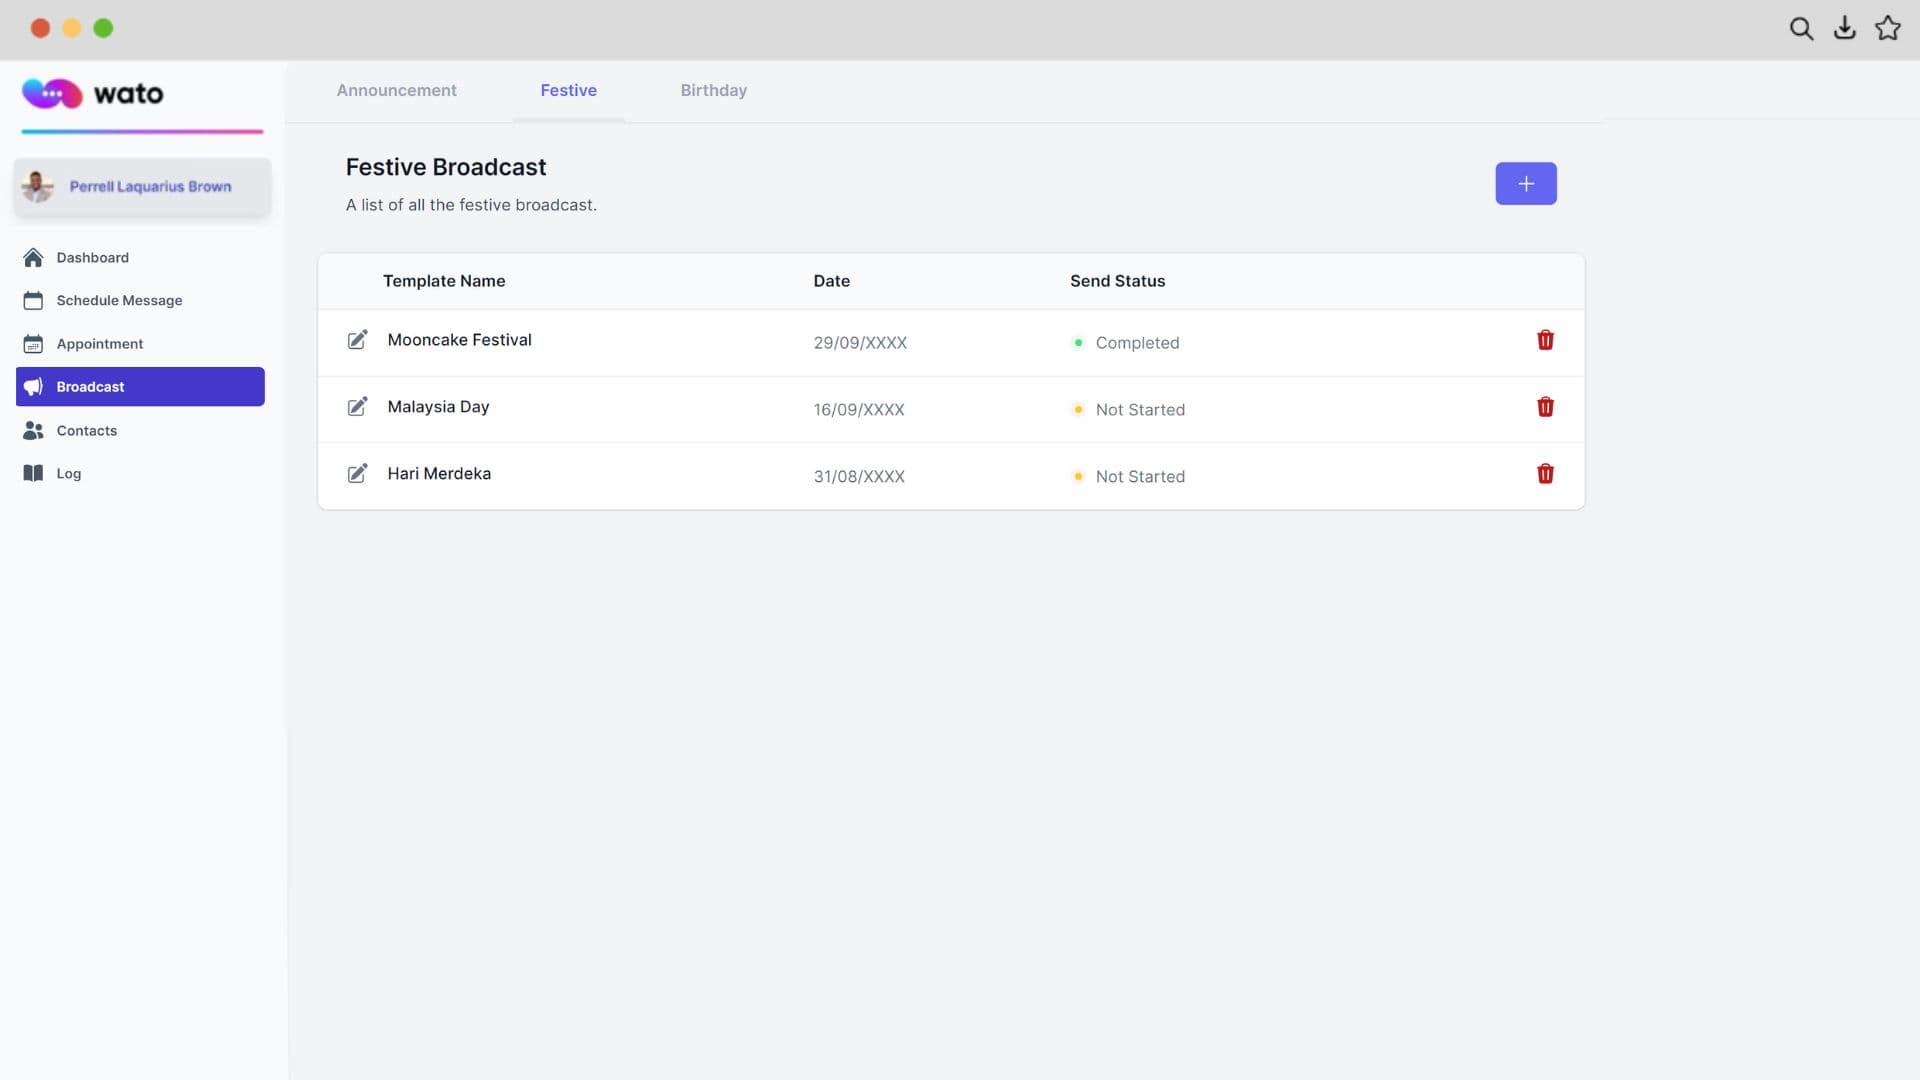Open the search icon in title bar
Image resolution: width=1920 pixels, height=1080 pixels.
1801,28
